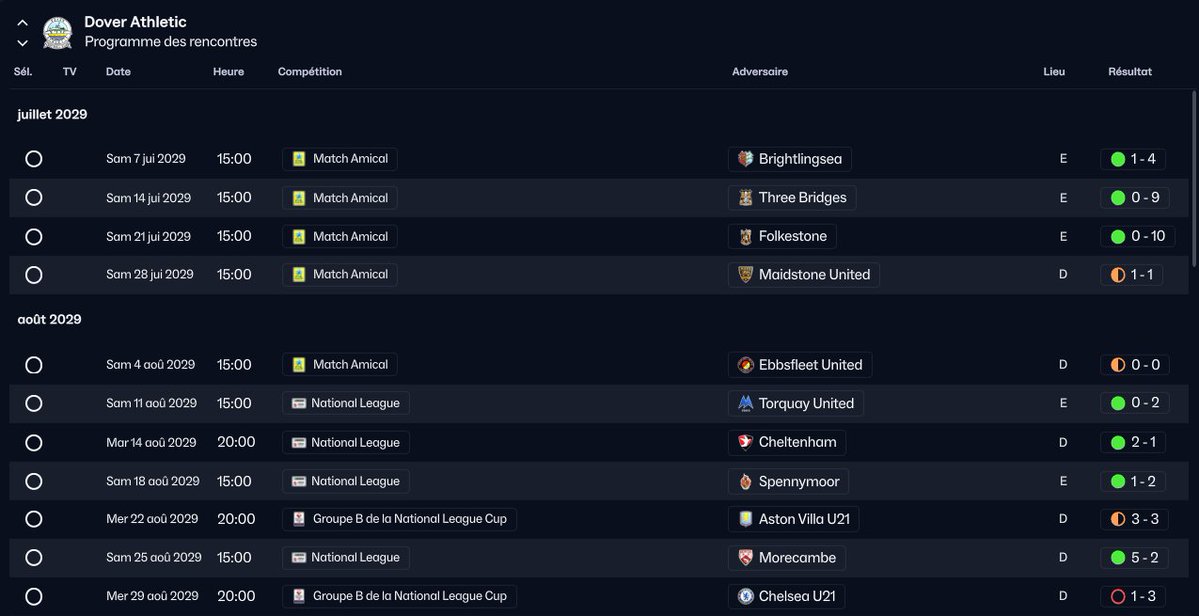Select the Chelsea U21 match radio button
1199x616 pixels.
point(34,596)
